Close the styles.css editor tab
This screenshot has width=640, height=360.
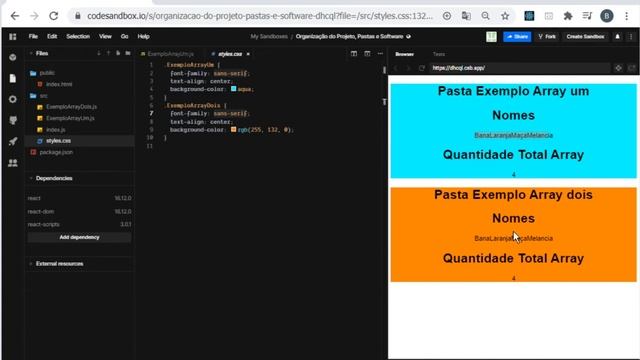[x=248, y=54]
